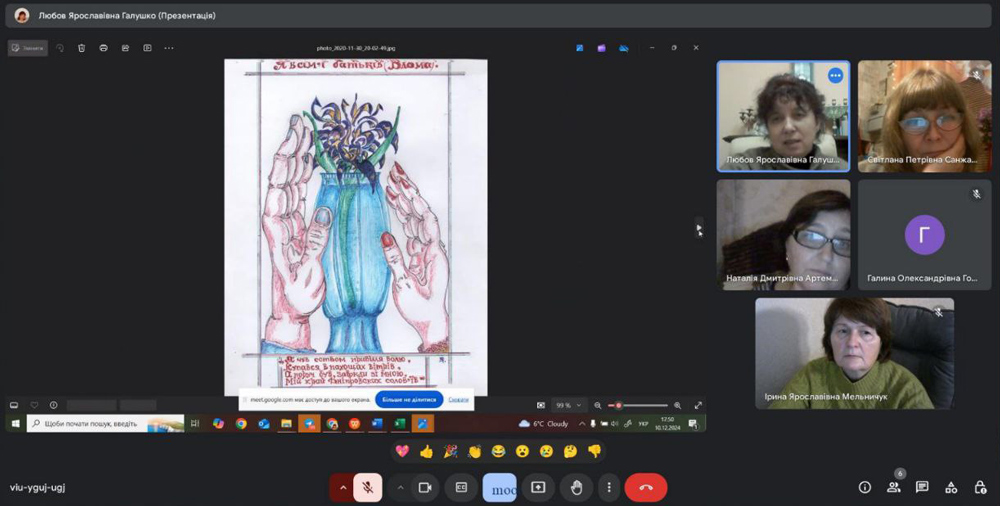Viewport: 1000px width, 506px height.
Task: Open the activities panel
Action: [x=951, y=487]
